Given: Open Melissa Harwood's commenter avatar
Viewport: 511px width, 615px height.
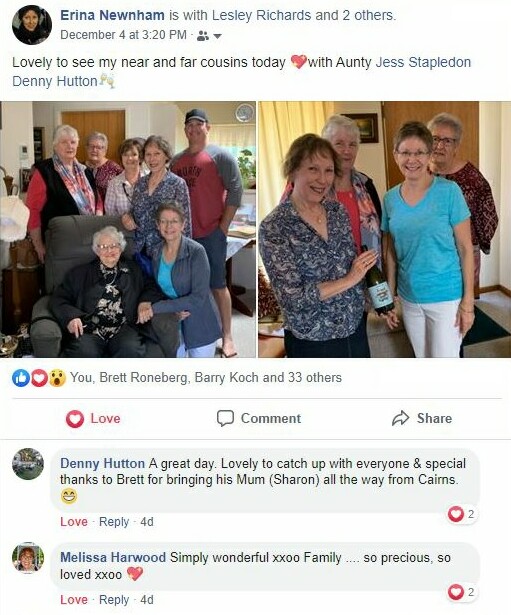Looking at the screenshot, I should tap(28, 558).
